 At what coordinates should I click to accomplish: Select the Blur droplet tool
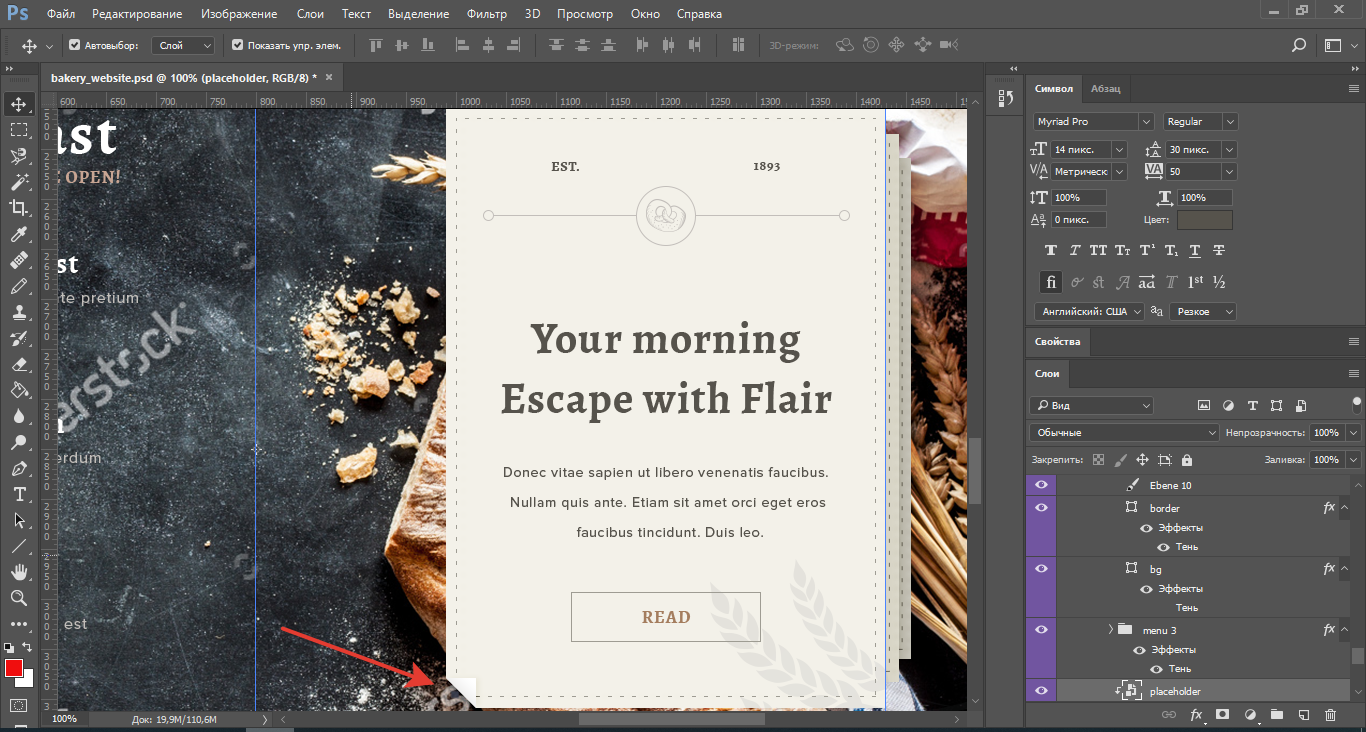[x=19, y=416]
